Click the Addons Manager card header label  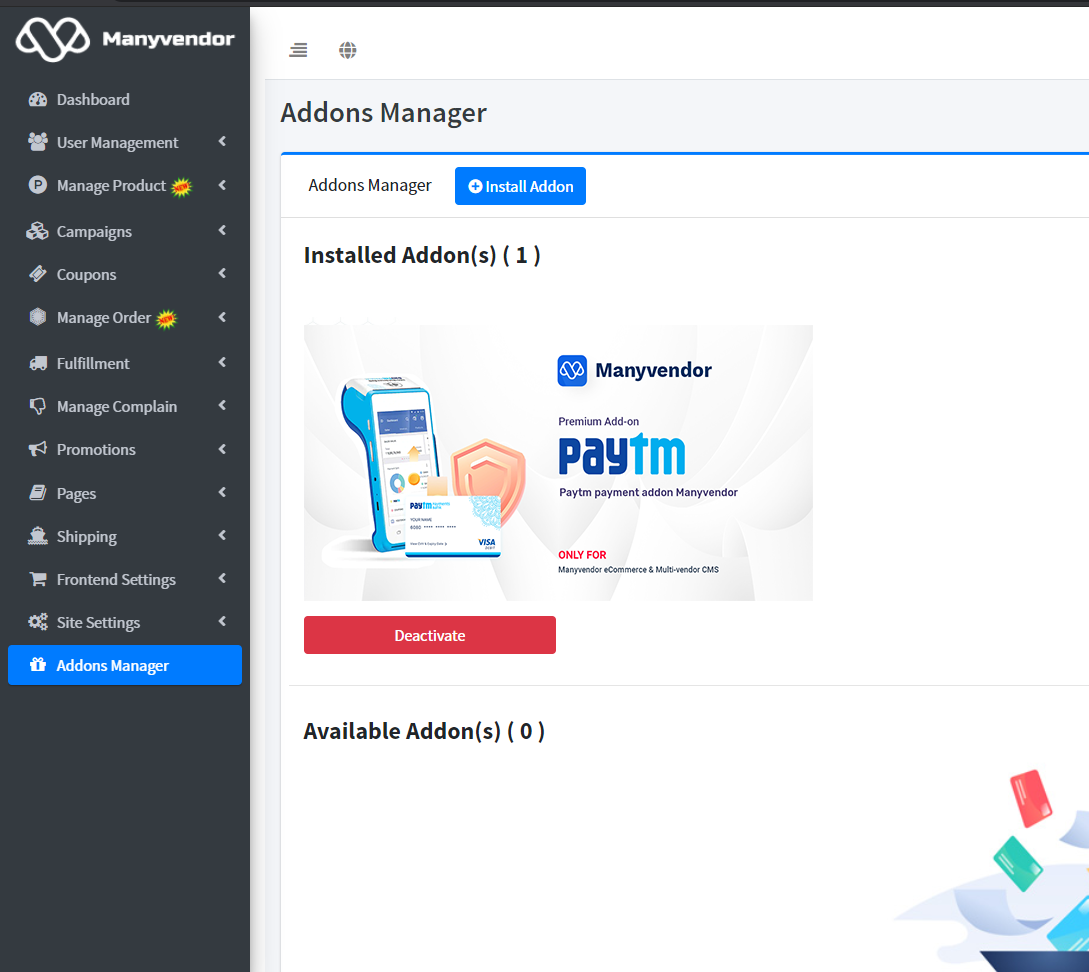tap(369, 185)
